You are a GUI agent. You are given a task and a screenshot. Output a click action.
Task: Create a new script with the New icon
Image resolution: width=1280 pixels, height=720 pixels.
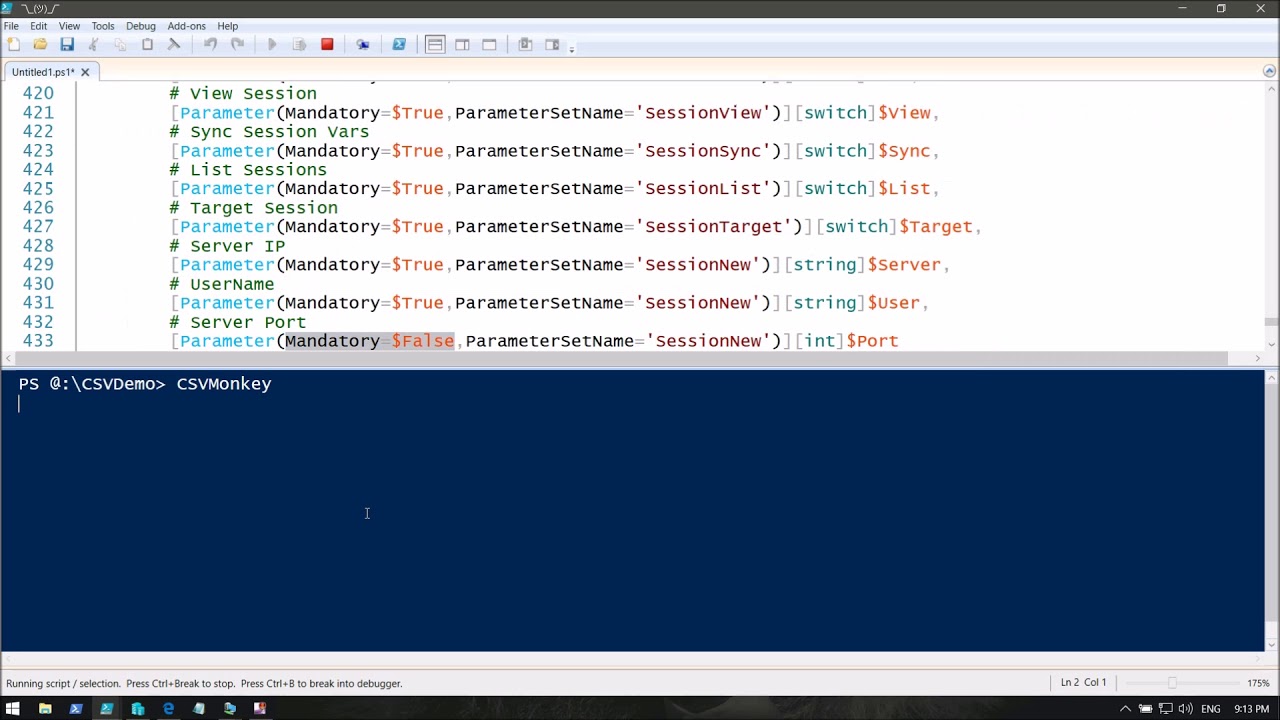tap(13, 44)
